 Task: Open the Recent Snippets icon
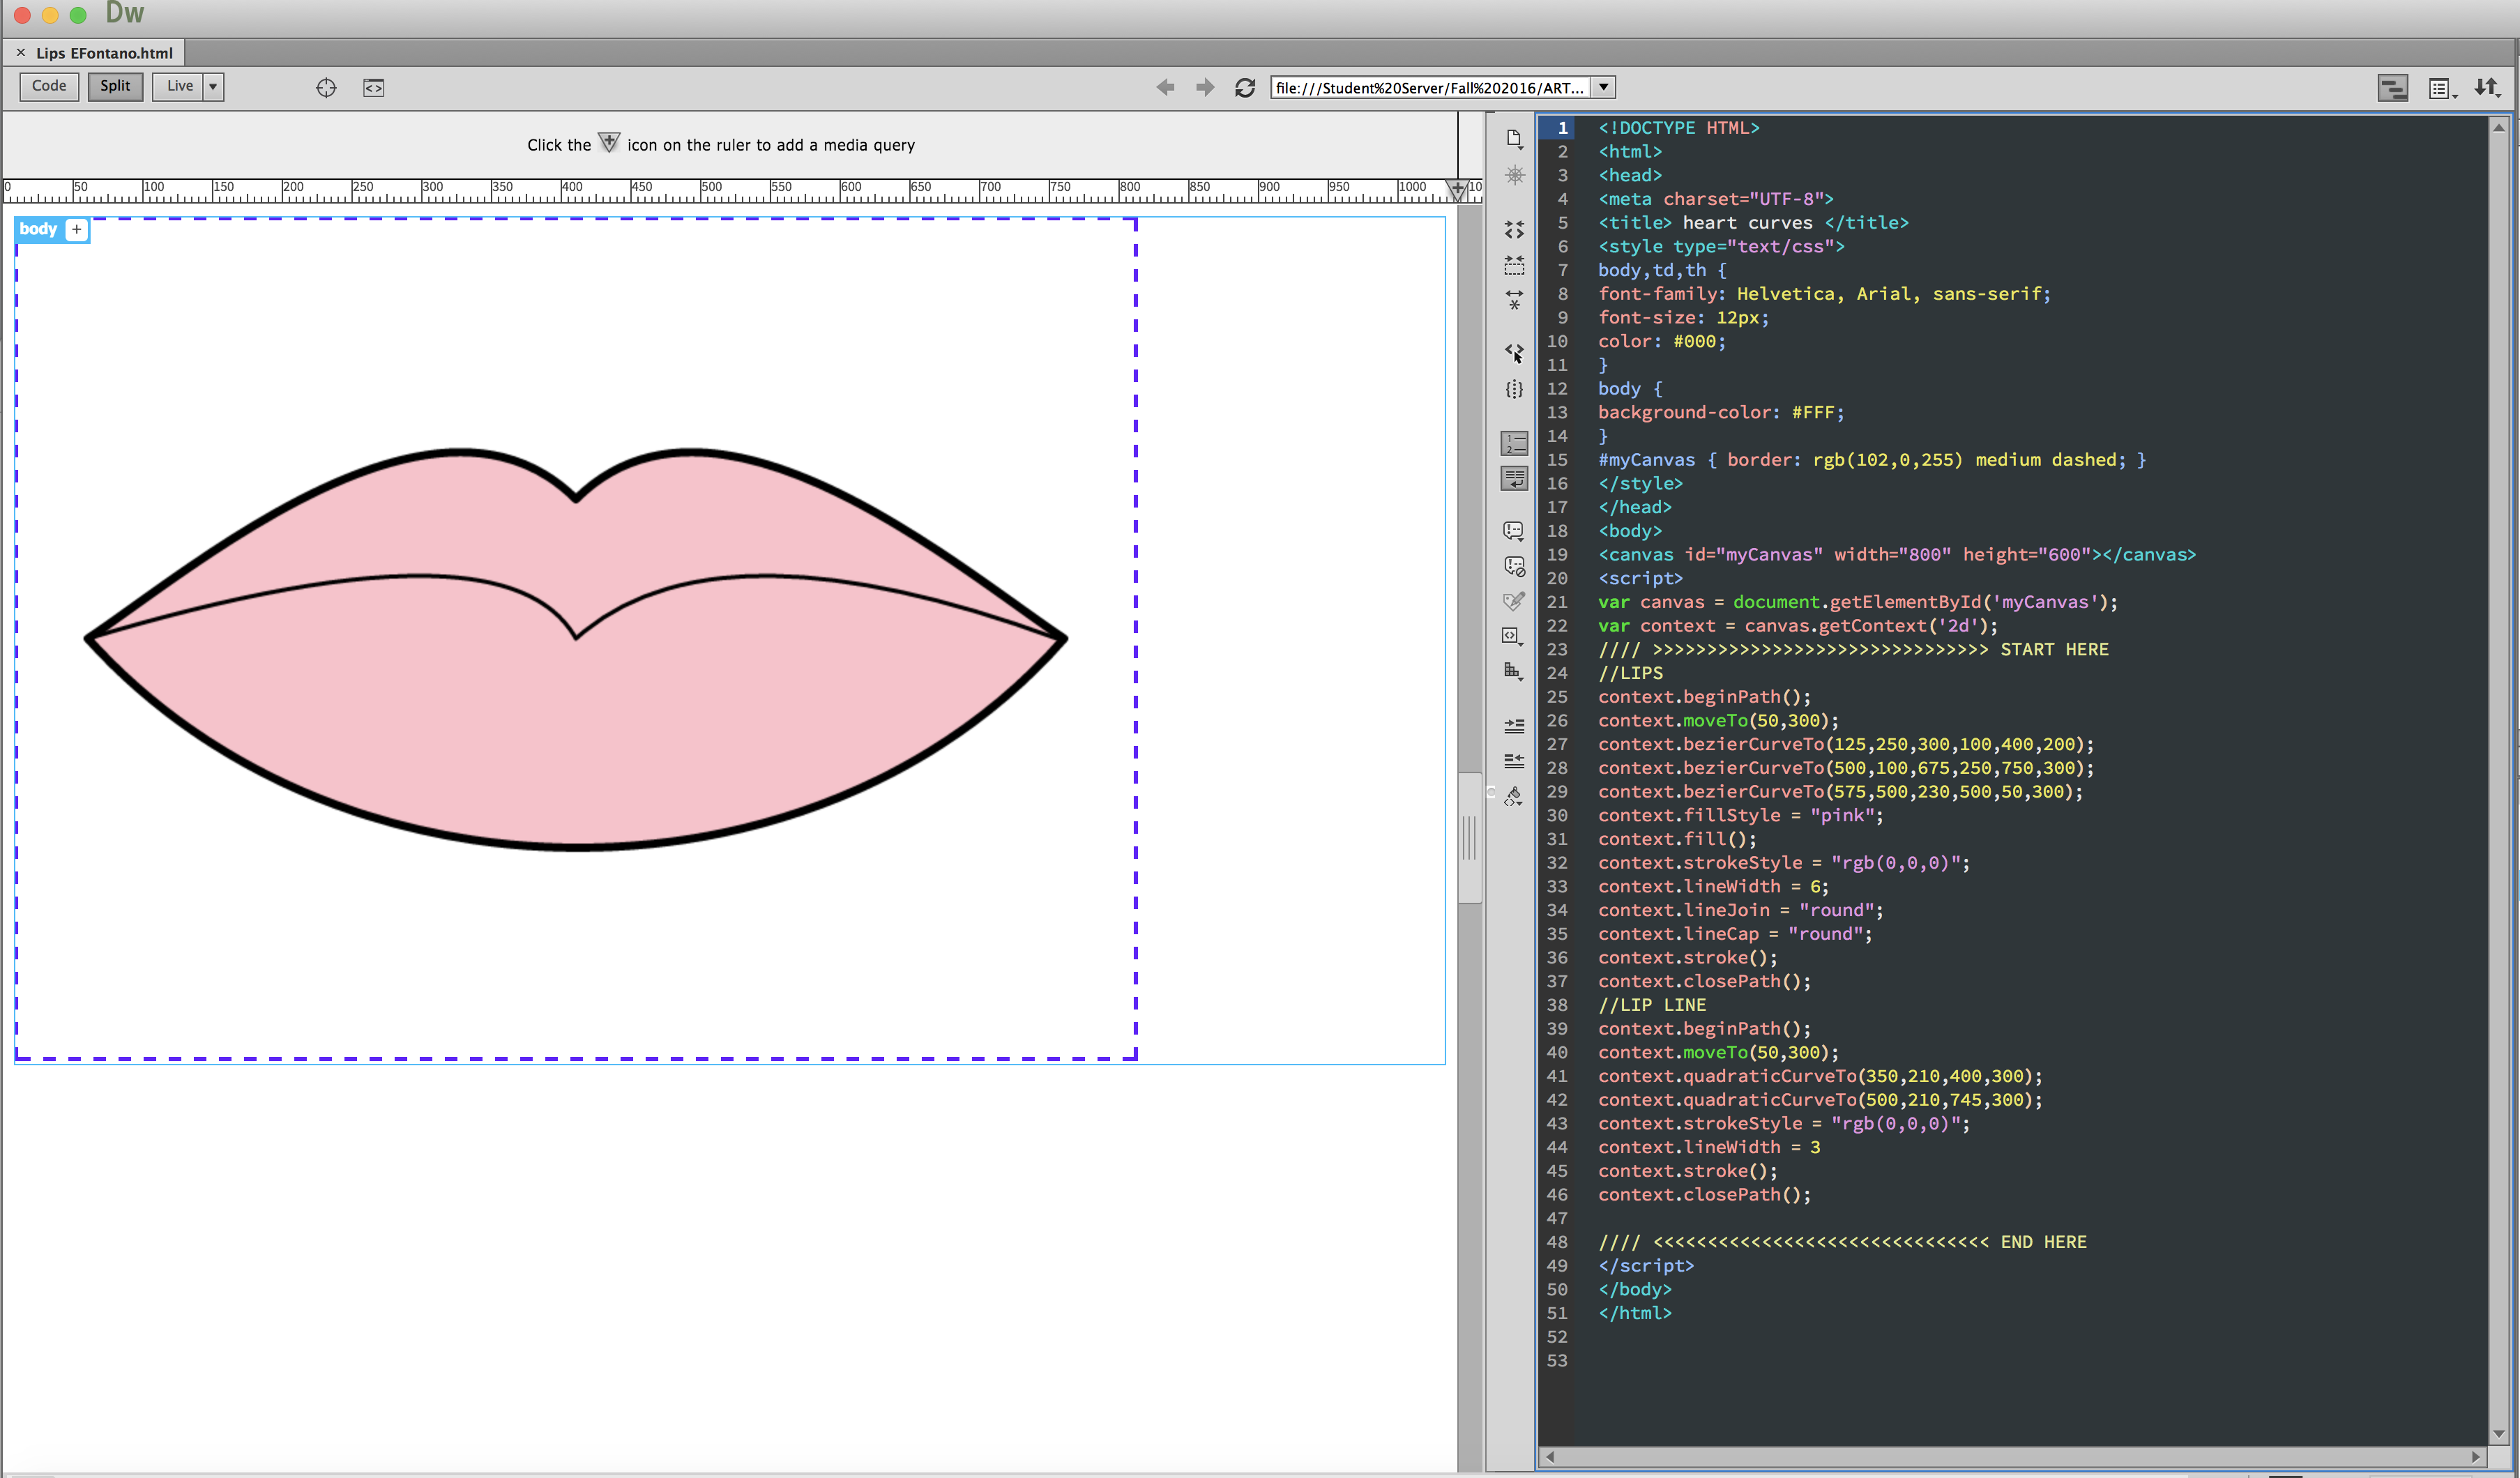[1514, 671]
